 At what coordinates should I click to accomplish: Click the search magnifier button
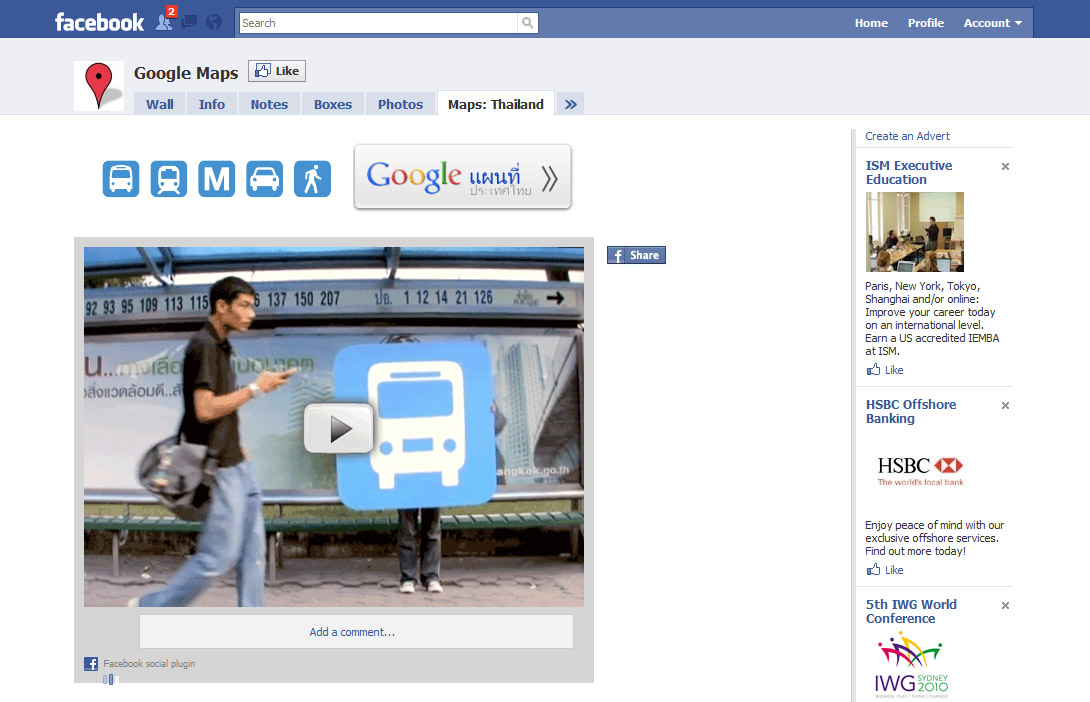(528, 23)
